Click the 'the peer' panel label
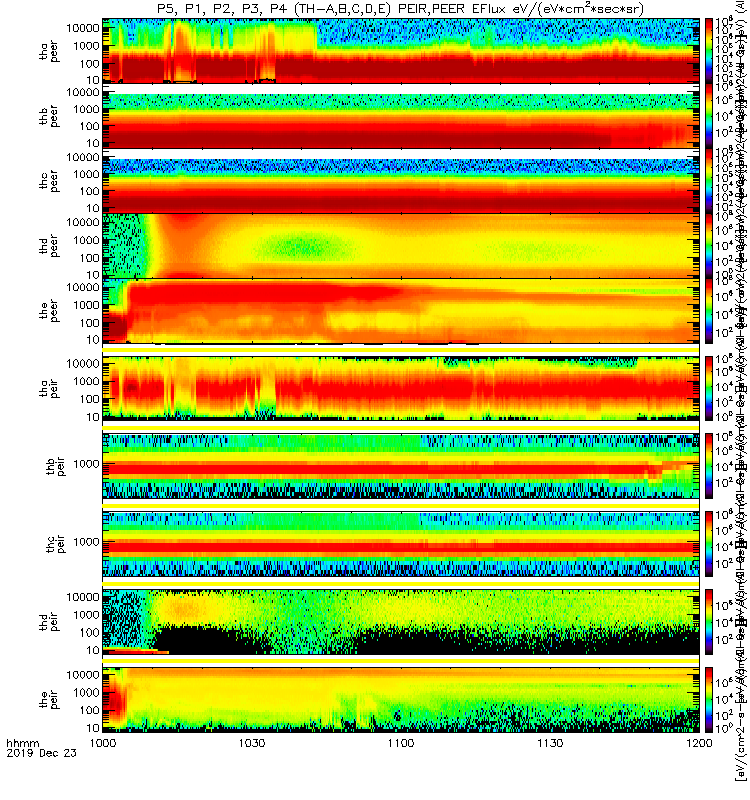The height and width of the screenshot is (800, 750). [49, 312]
